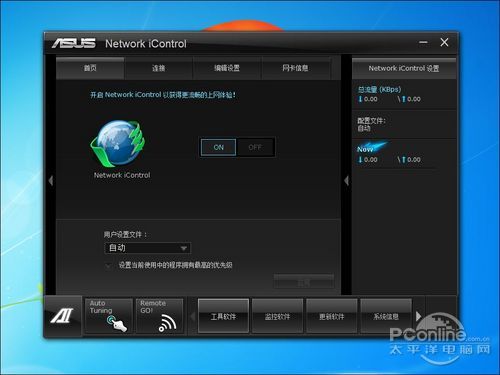
Task: Switch to the 连接 tab
Action: 159,68
